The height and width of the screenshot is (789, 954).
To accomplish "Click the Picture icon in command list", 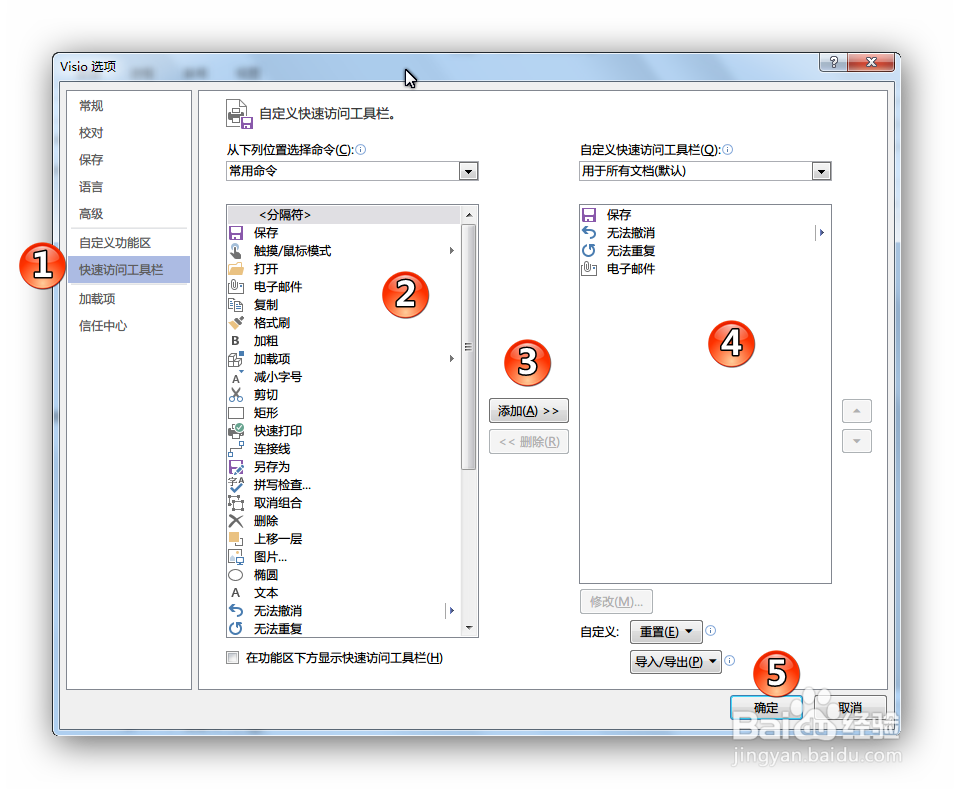I will pyautogui.click(x=235, y=557).
